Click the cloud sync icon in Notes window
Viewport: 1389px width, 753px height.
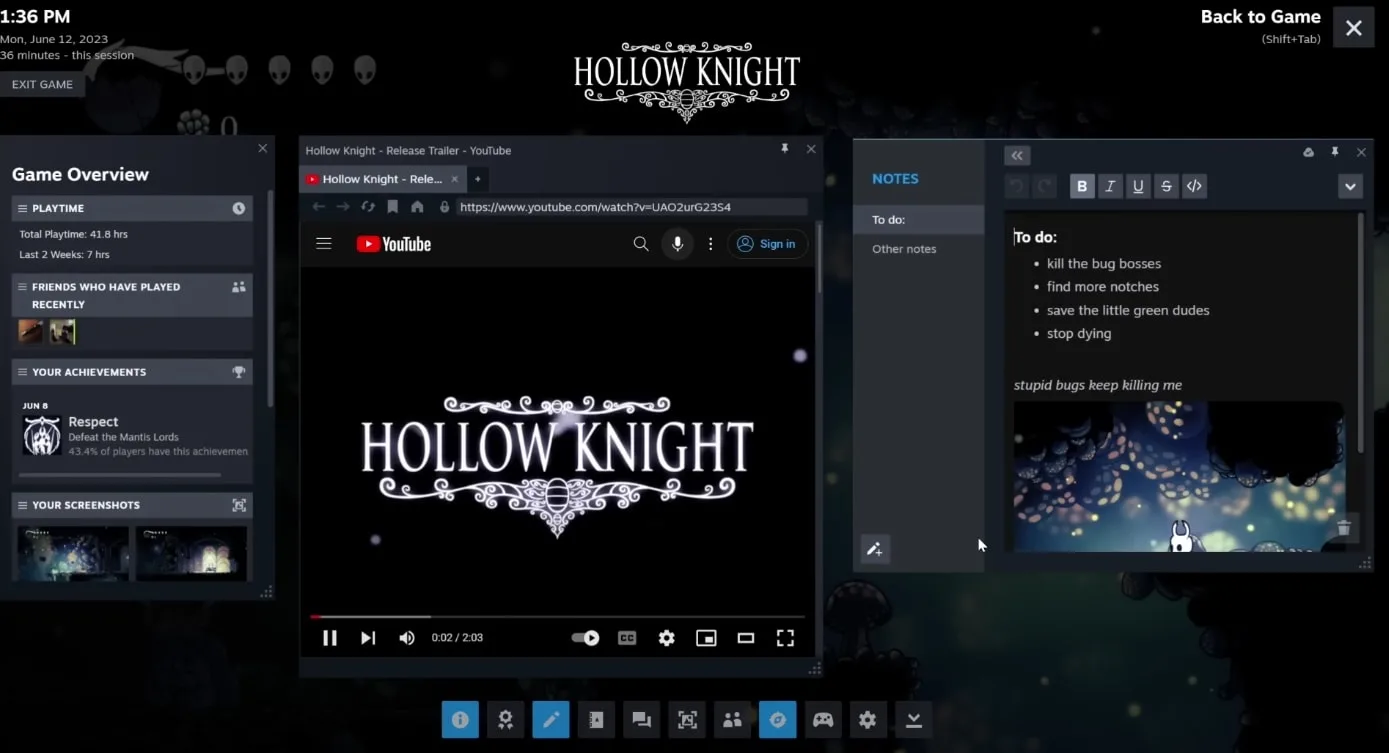(x=1309, y=152)
